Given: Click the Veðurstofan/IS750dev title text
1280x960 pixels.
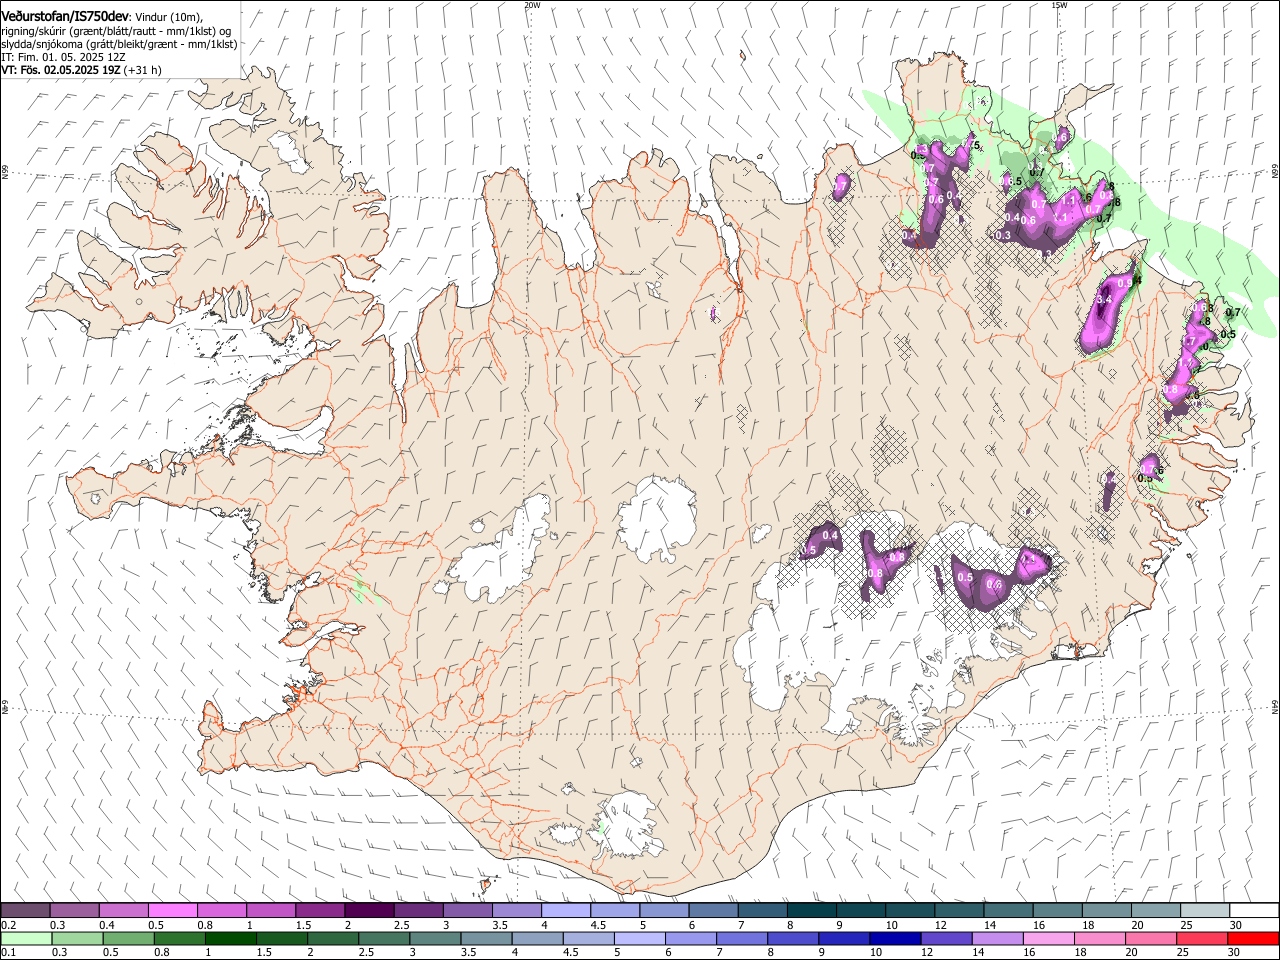Looking at the screenshot, I should pos(65,16).
